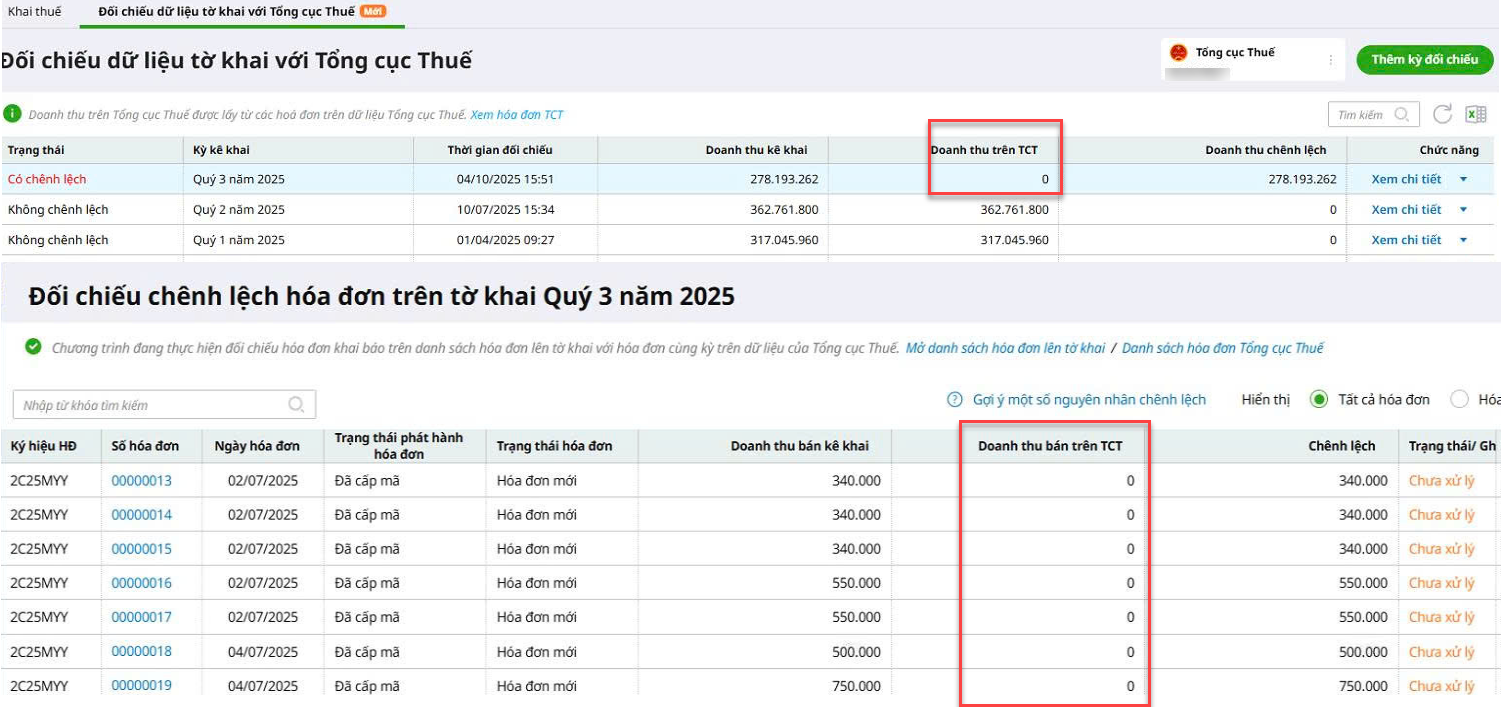The image size is (1501, 707).
Task: Open the Xem hóa đơn TCT link
Action: pyautogui.click(x=517, y=115)
